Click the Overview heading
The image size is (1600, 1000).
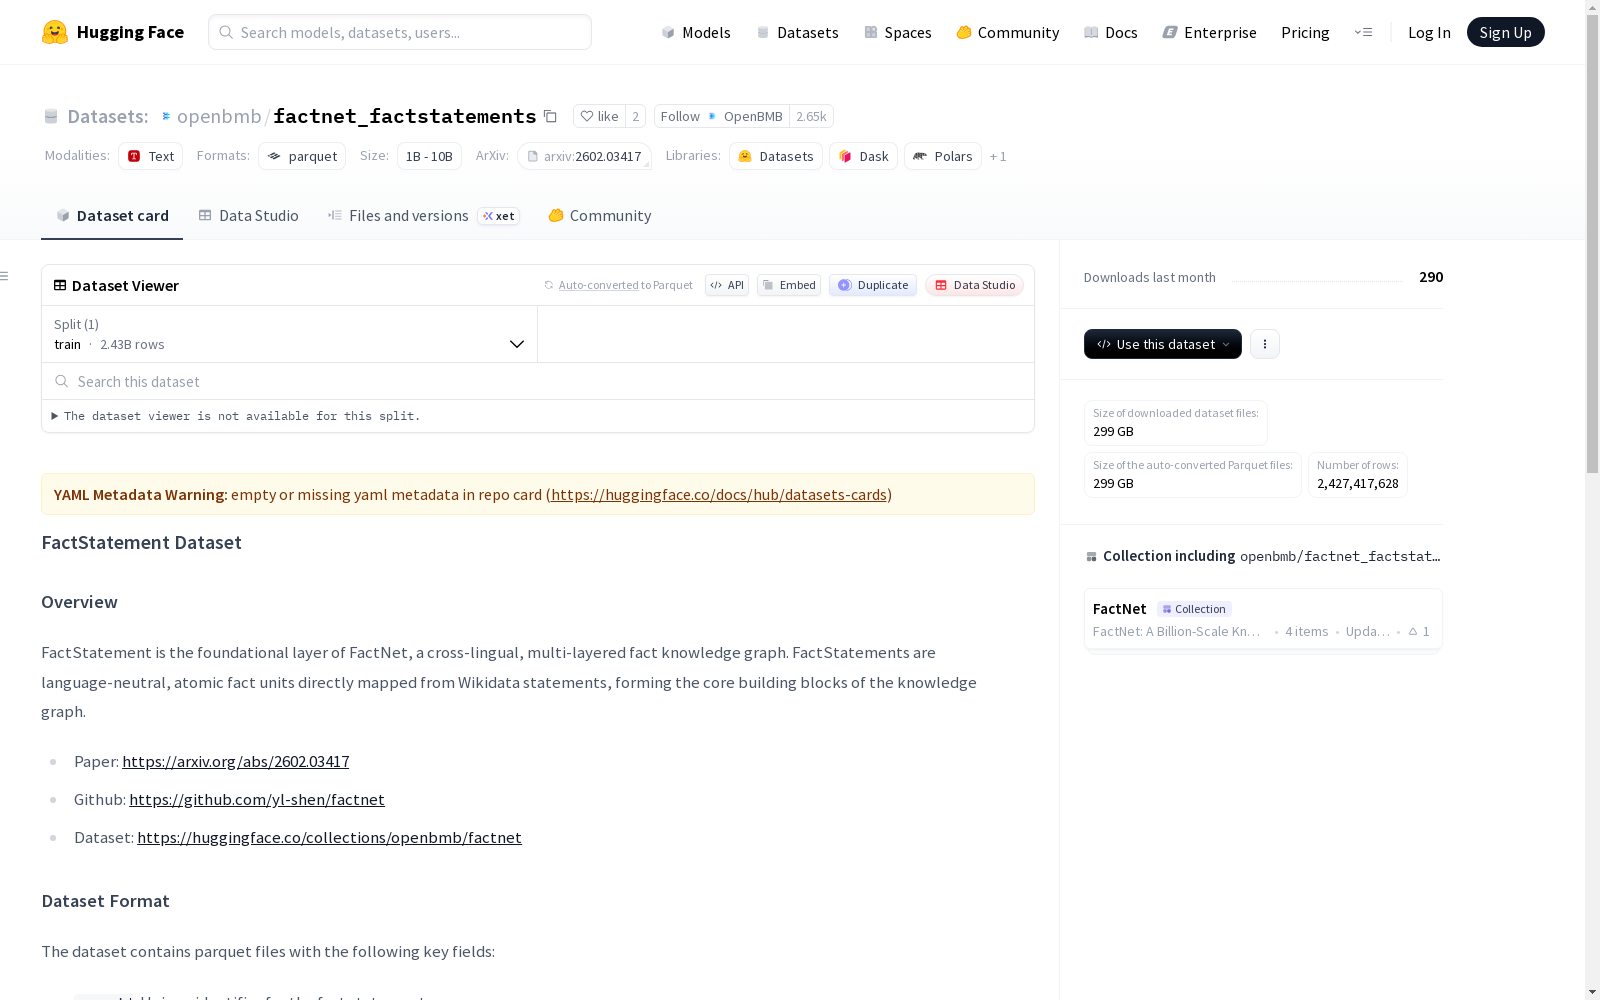click(x=79, y=602)
